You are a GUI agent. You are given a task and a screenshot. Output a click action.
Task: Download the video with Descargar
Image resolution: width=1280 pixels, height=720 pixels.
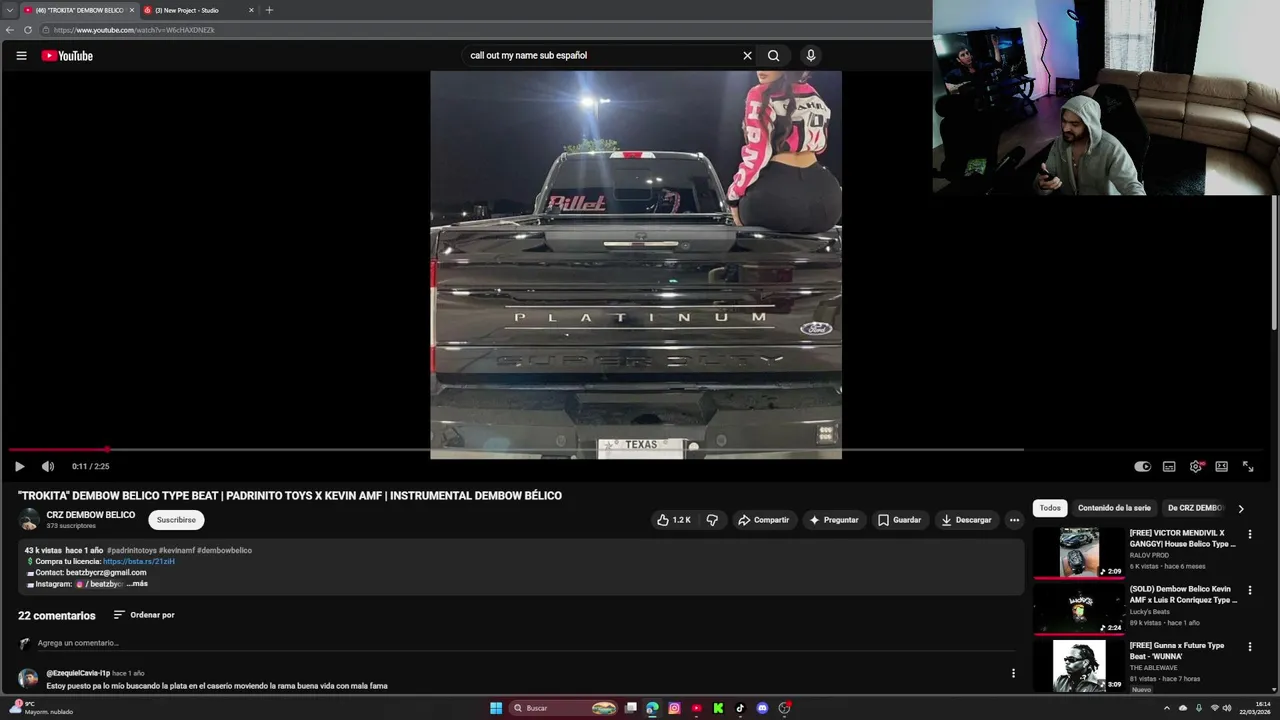click(967, 520)
